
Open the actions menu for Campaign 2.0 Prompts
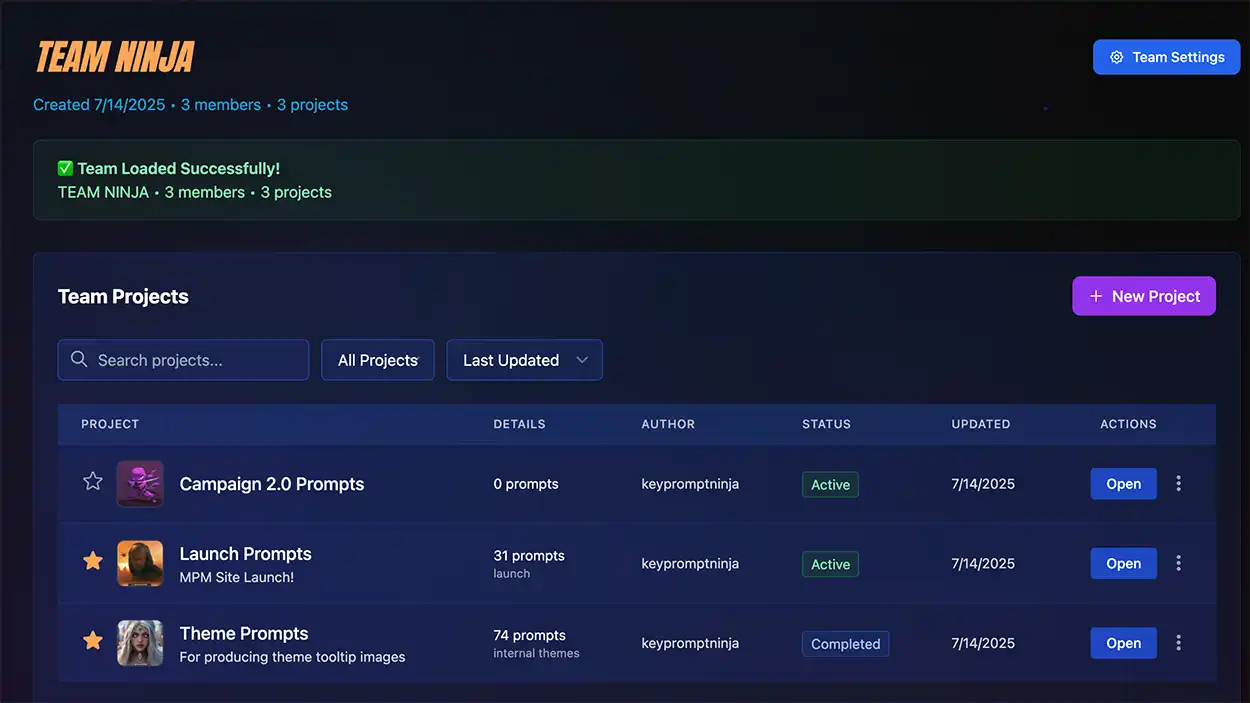1178,483
